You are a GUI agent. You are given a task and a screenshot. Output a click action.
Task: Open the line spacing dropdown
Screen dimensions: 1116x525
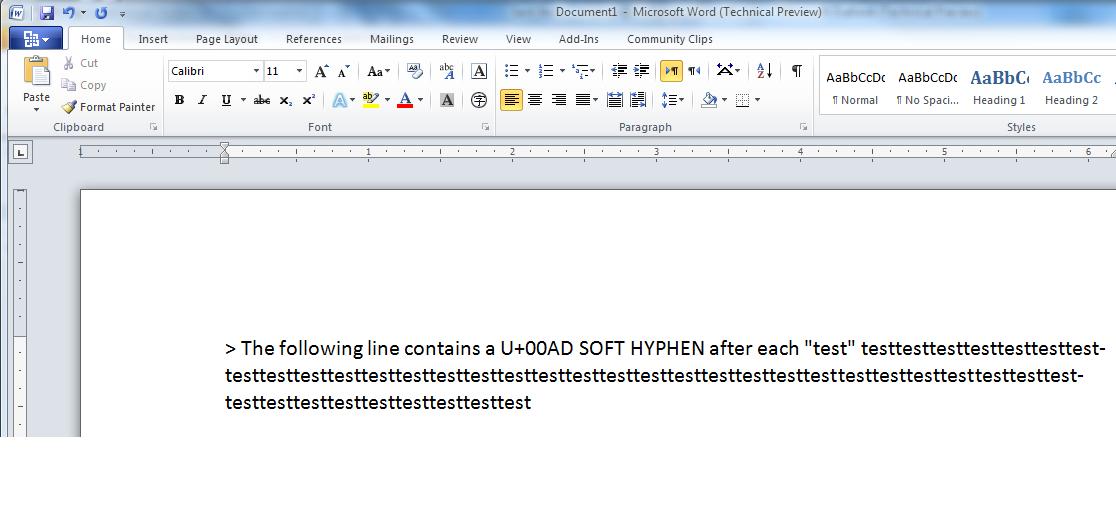(673, 100)
